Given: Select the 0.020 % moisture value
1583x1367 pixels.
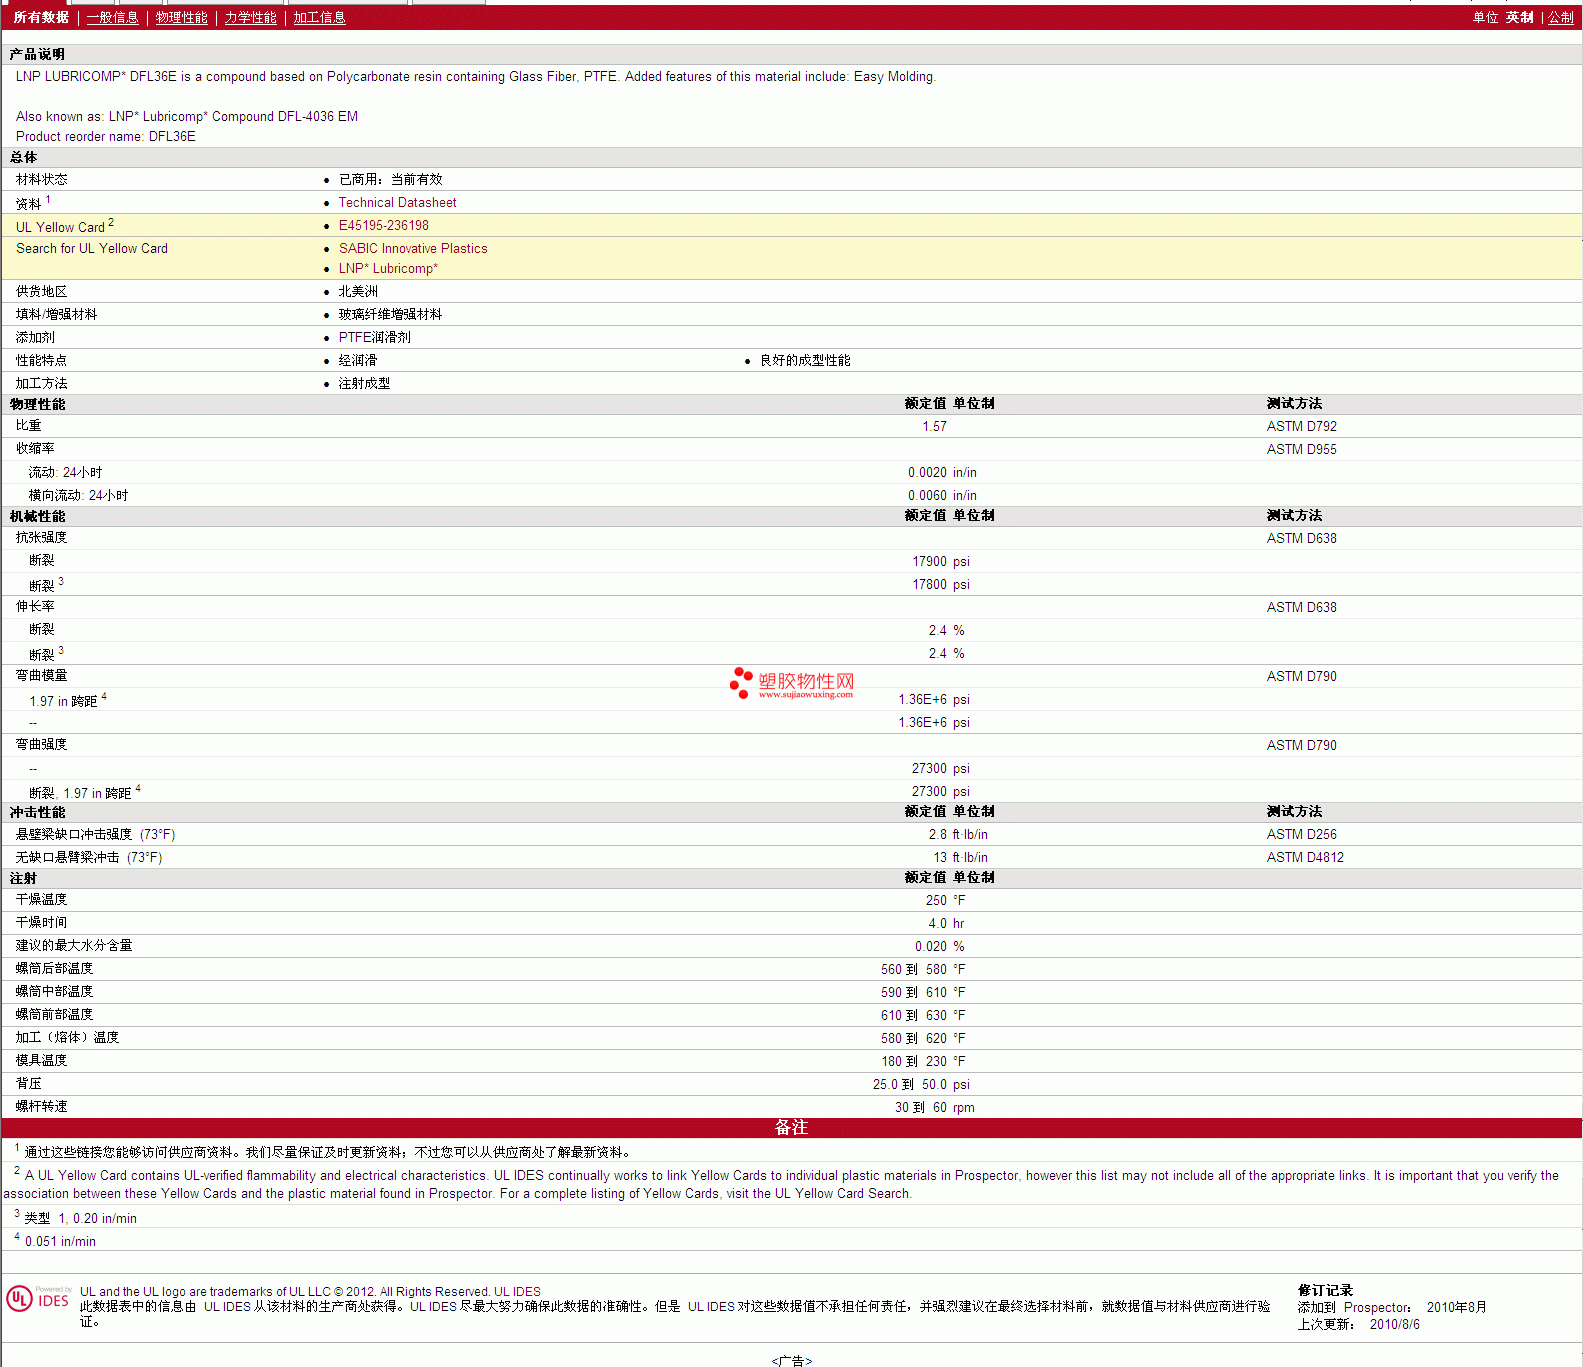Looking at the screenshot, I should [x=940, y=947].
